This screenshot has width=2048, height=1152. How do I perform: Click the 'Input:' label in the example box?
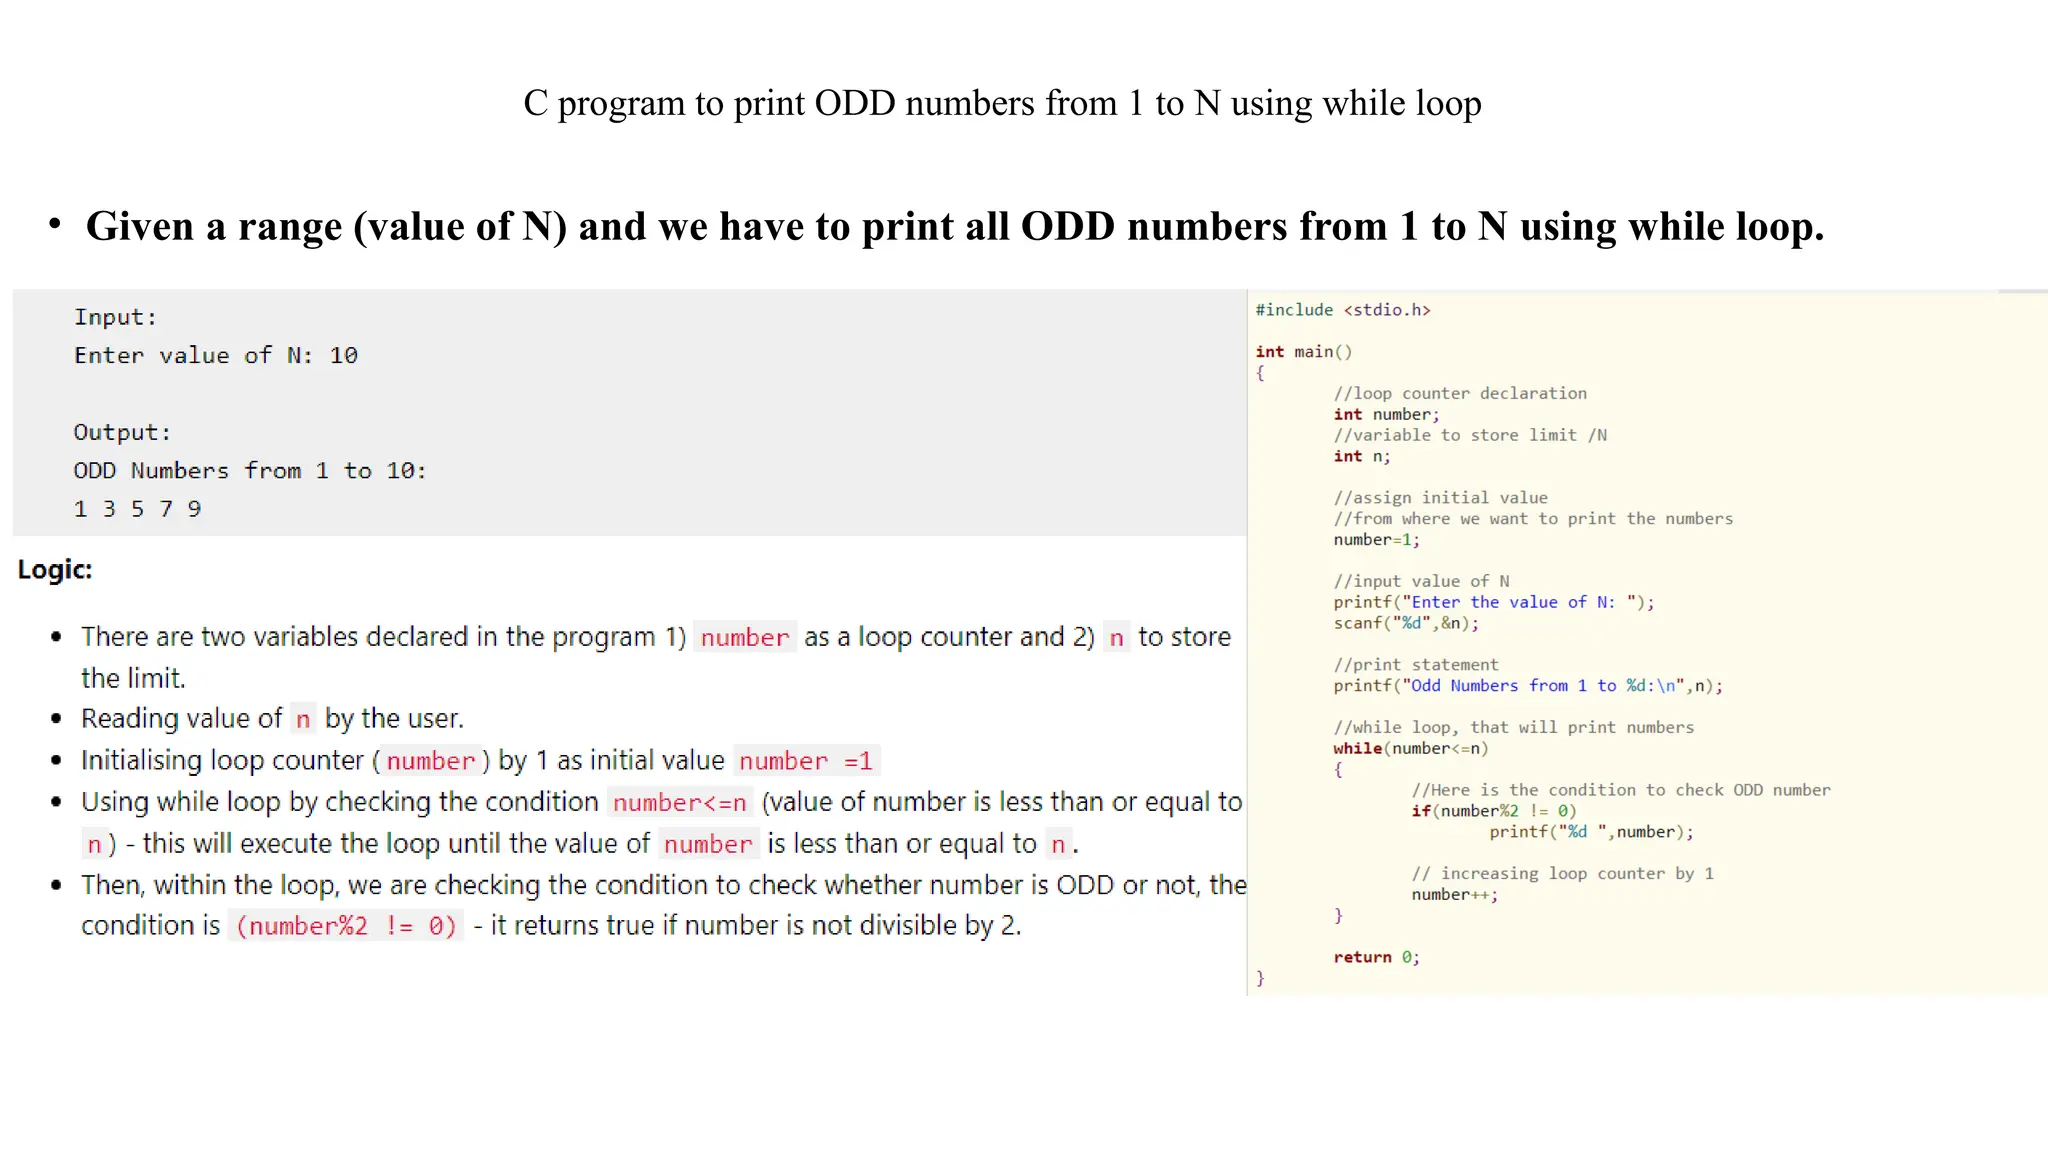(115, 318)
